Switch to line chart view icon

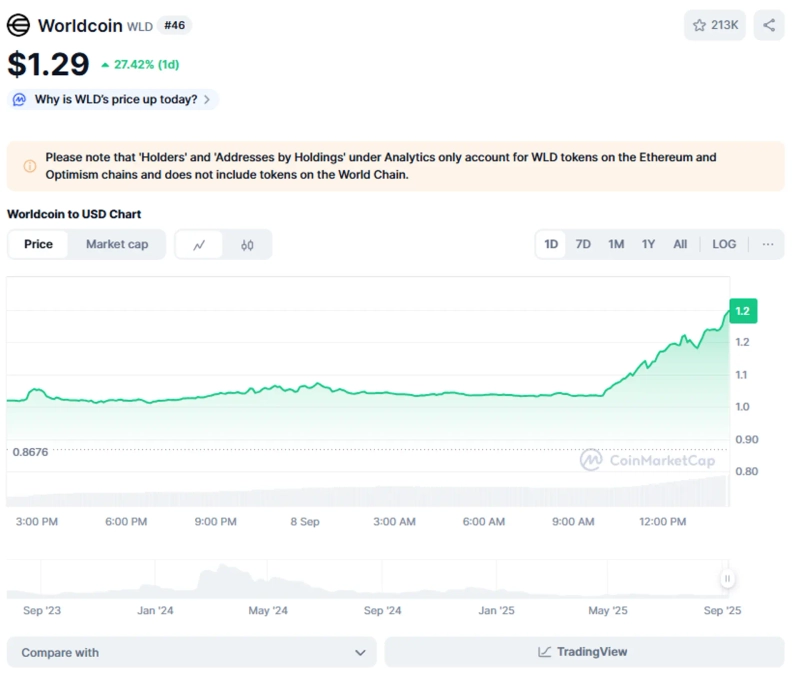point(200,245)
